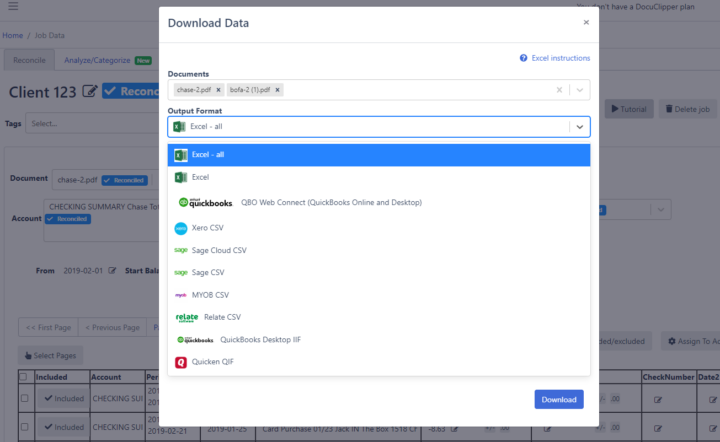Check the first transaction row checkbox

[24, 398]
